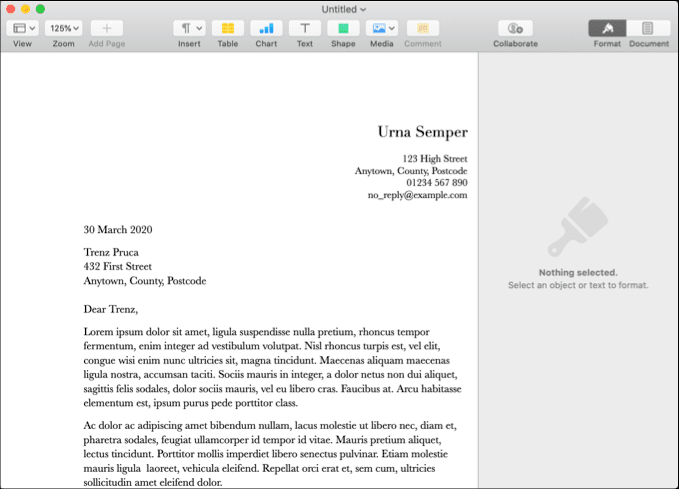Click the Lorem ipsum dolor paragraph

(x=272, y=367)
